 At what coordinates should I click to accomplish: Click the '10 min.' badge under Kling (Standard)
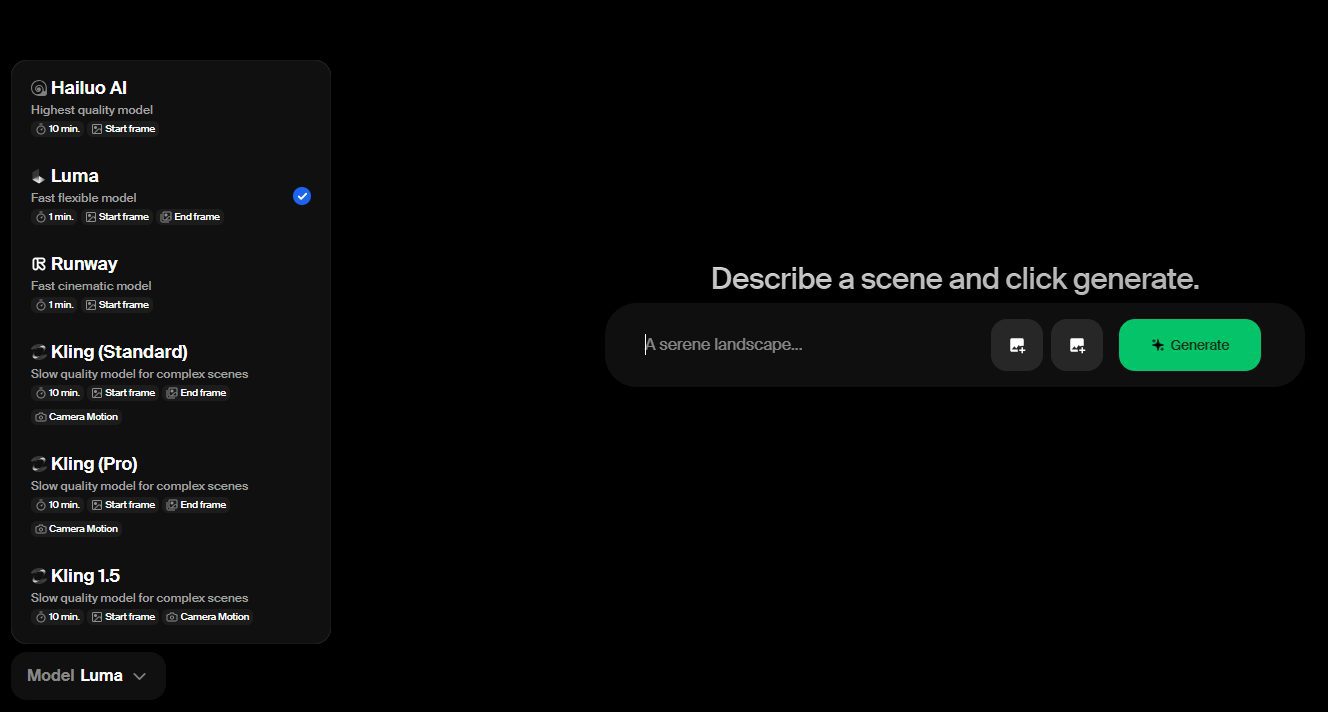tap(57, 393)
